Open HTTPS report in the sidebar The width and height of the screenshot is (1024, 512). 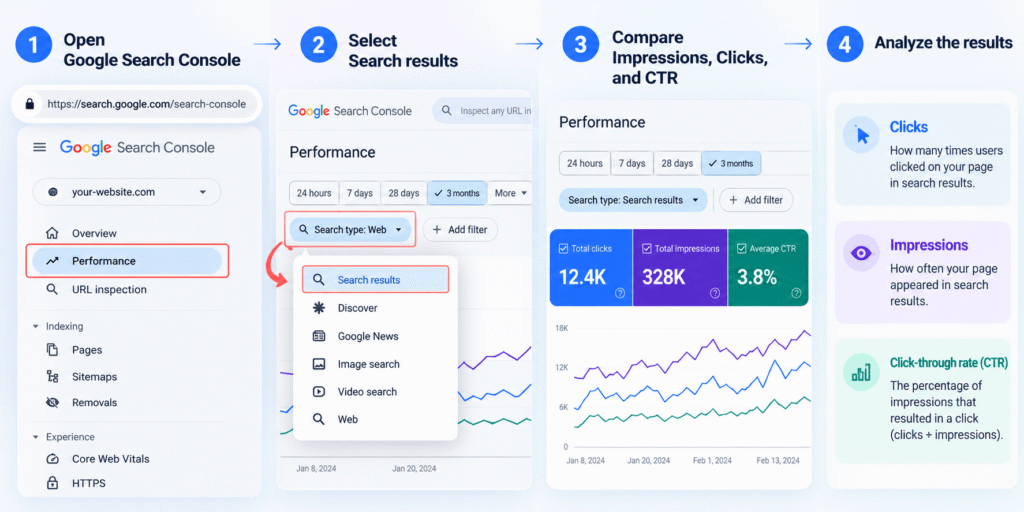88,483
